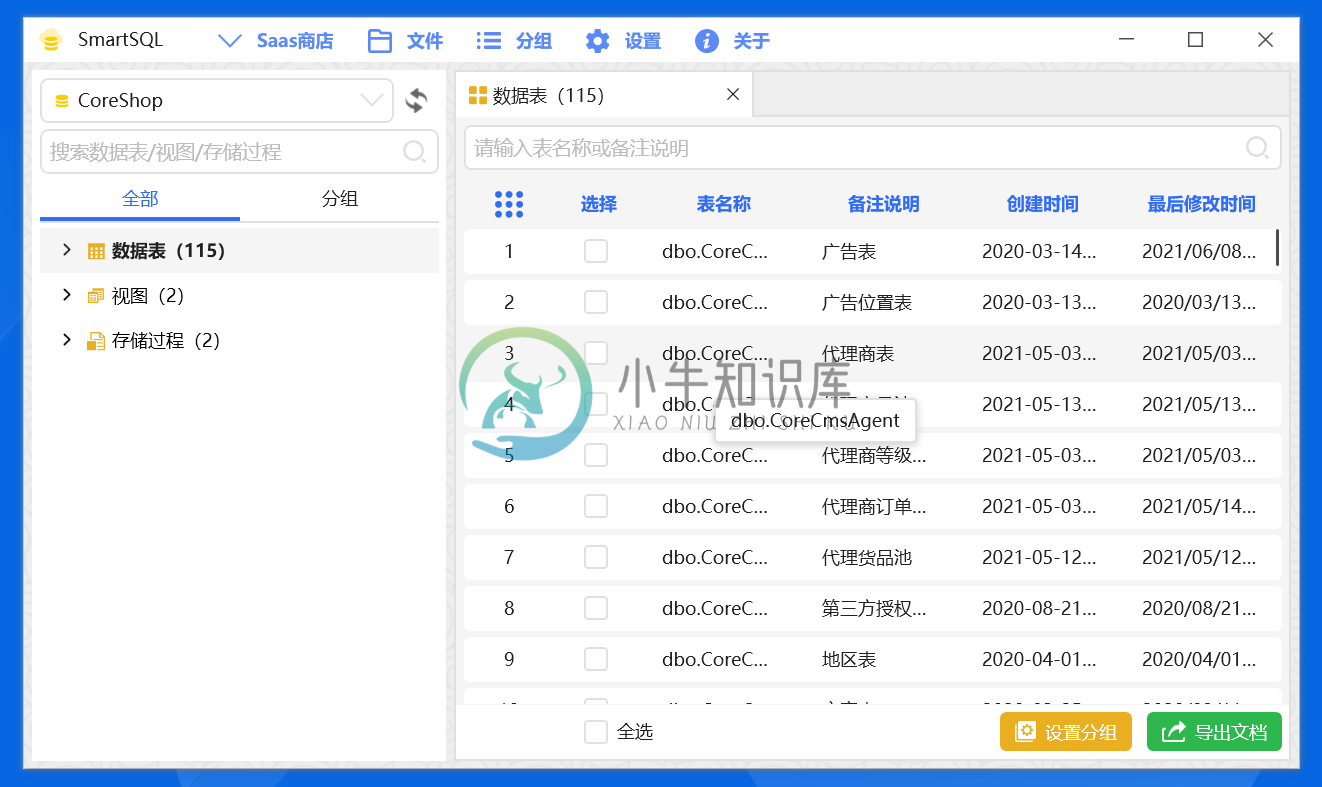Click the 2020-03-14 creation date cell
The width and height of the screenshot is (1322, 787).
tap(1039, 252)
